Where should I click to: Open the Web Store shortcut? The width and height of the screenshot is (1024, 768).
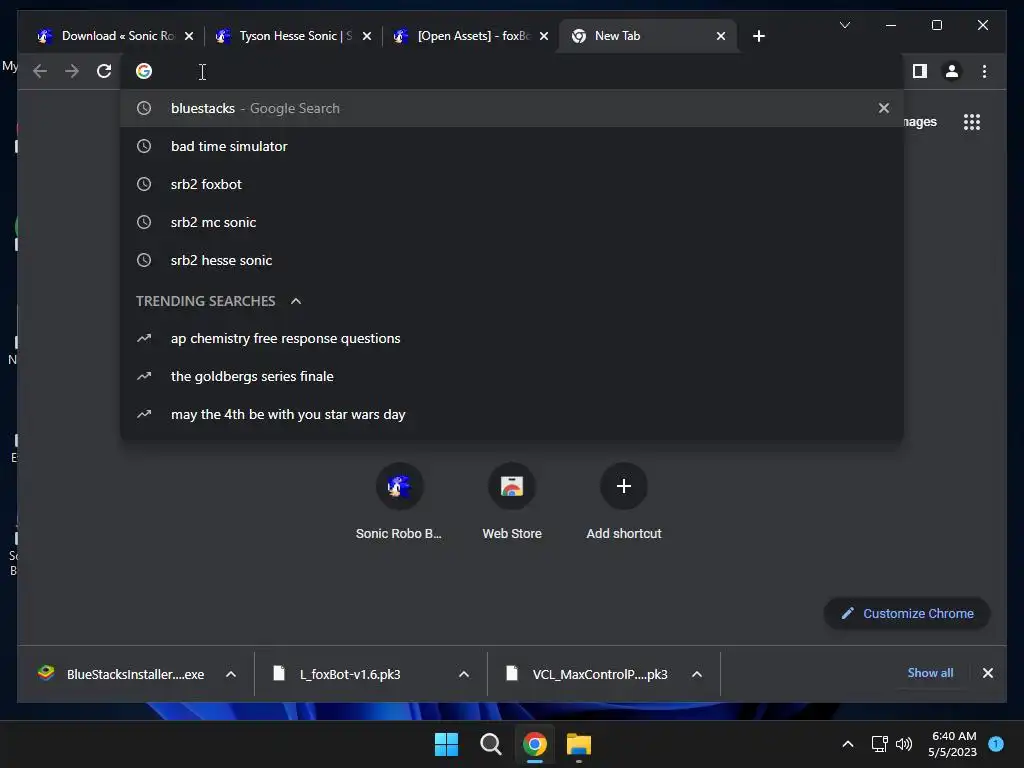coord(512,501)
